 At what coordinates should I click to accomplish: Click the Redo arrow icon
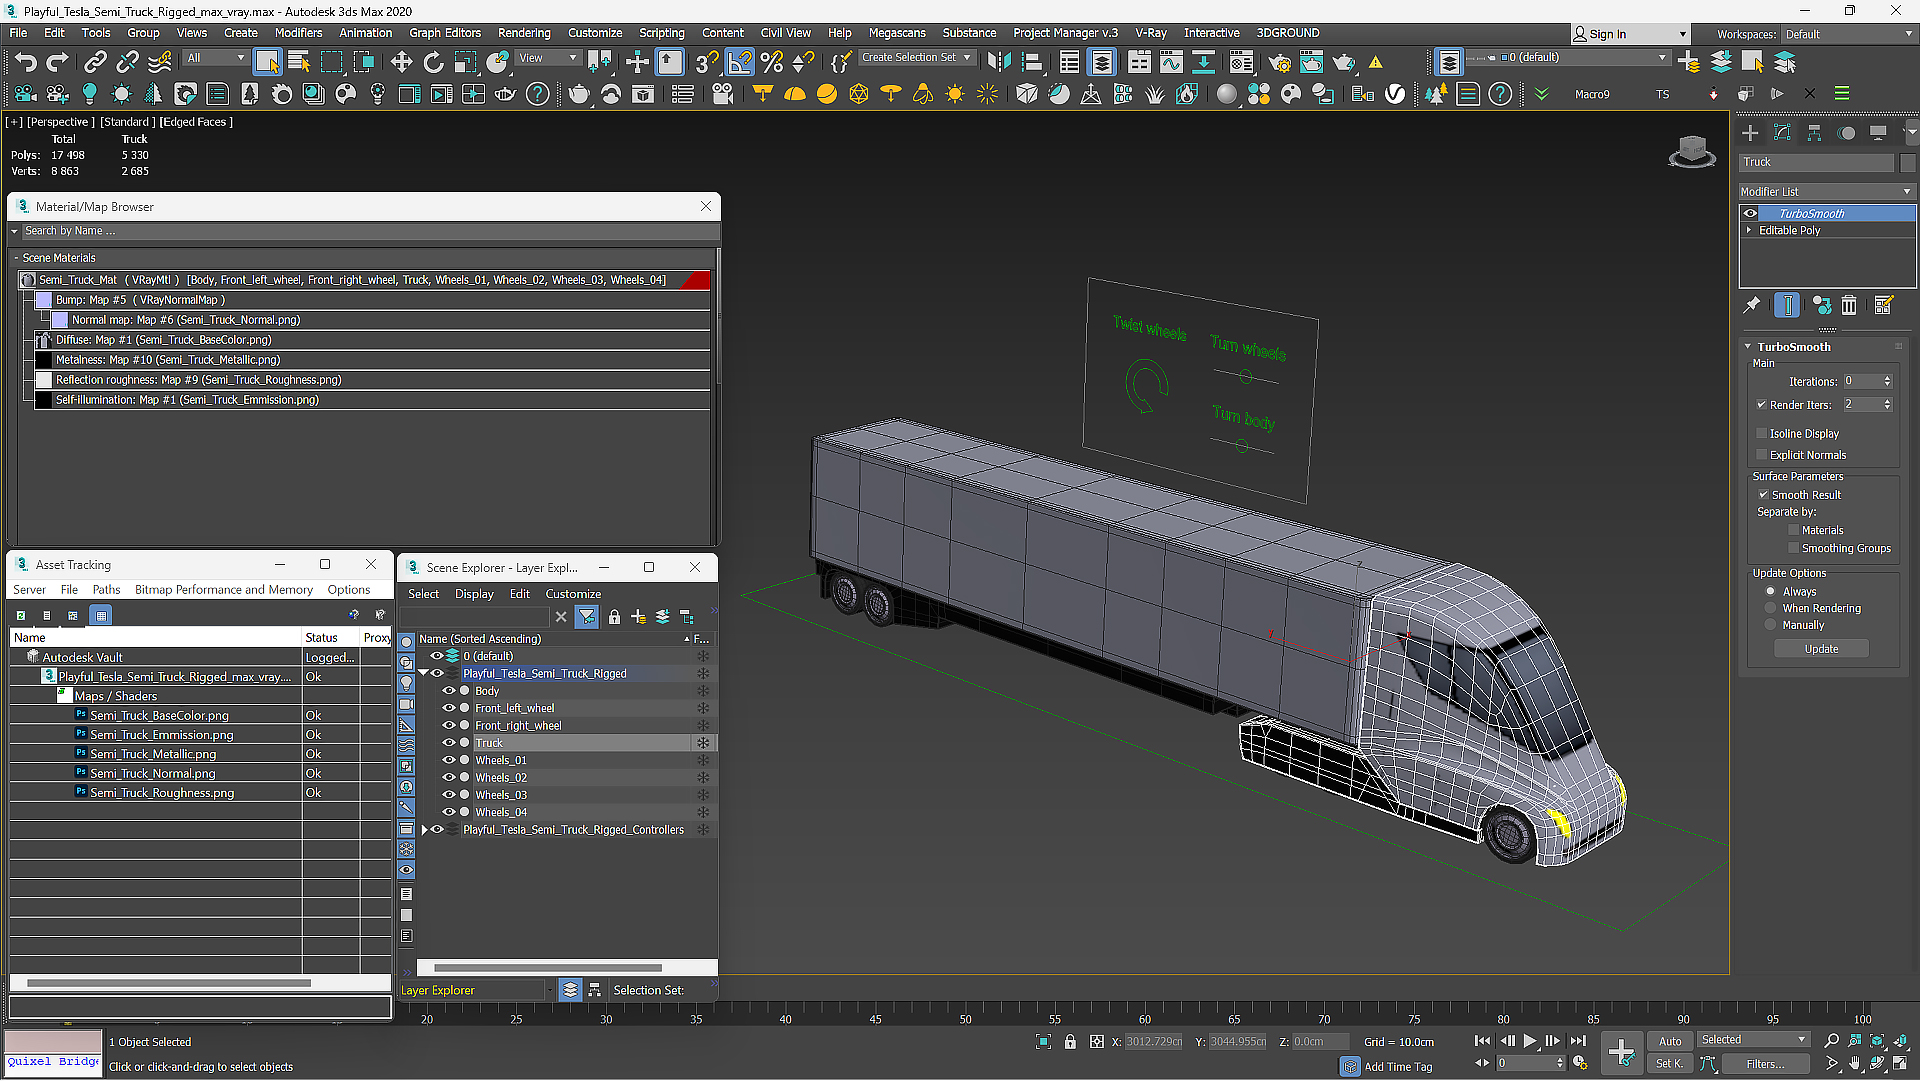coord(57,62)
